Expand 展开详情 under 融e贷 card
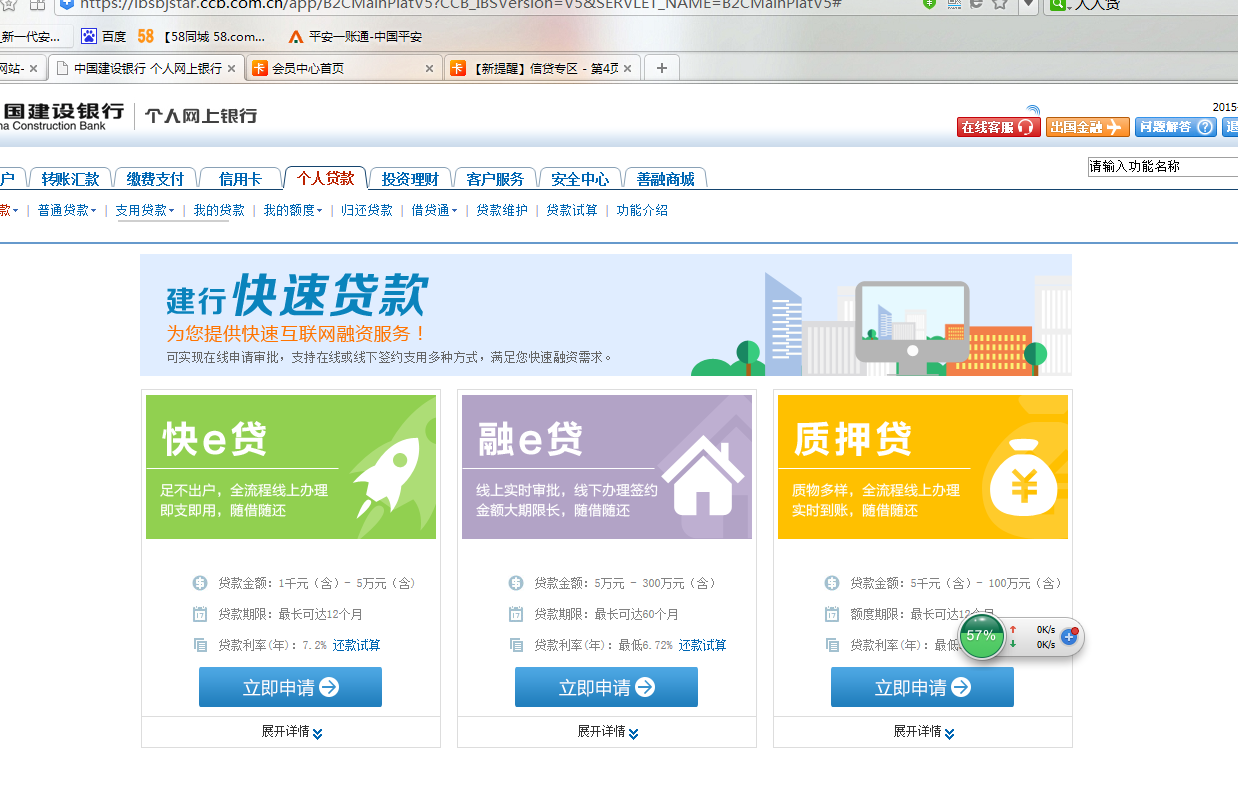This screenshot has height=792, width=1238. click(x=607, y=732)
